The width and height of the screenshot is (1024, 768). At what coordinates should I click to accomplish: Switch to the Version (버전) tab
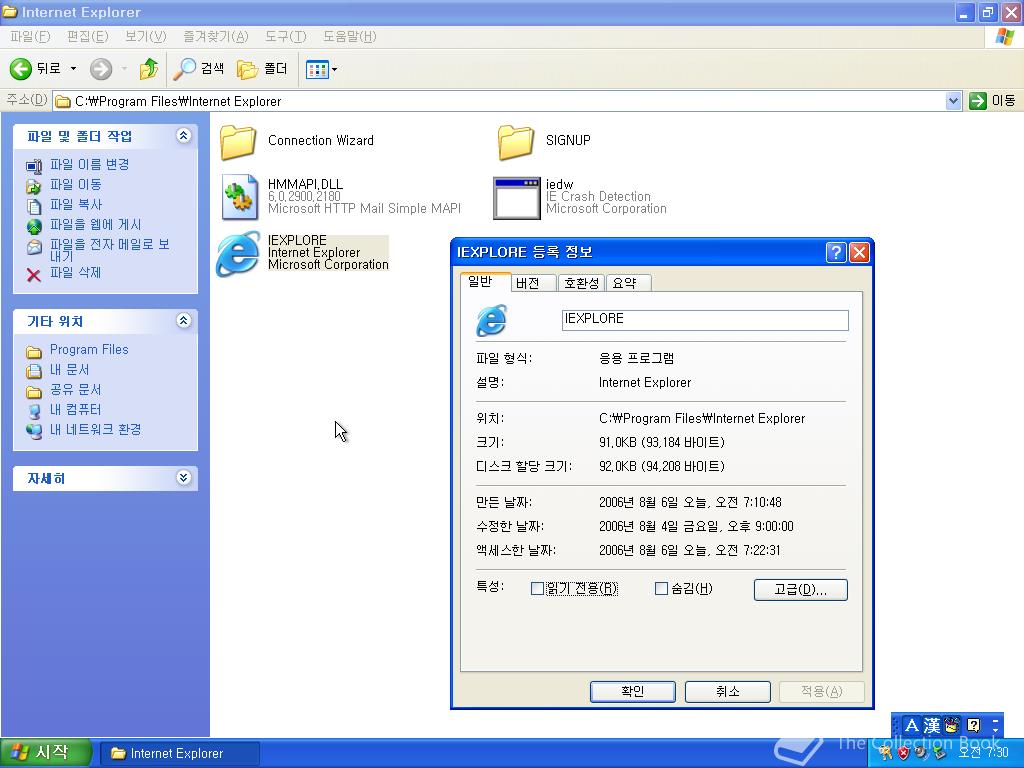[533, 283]
